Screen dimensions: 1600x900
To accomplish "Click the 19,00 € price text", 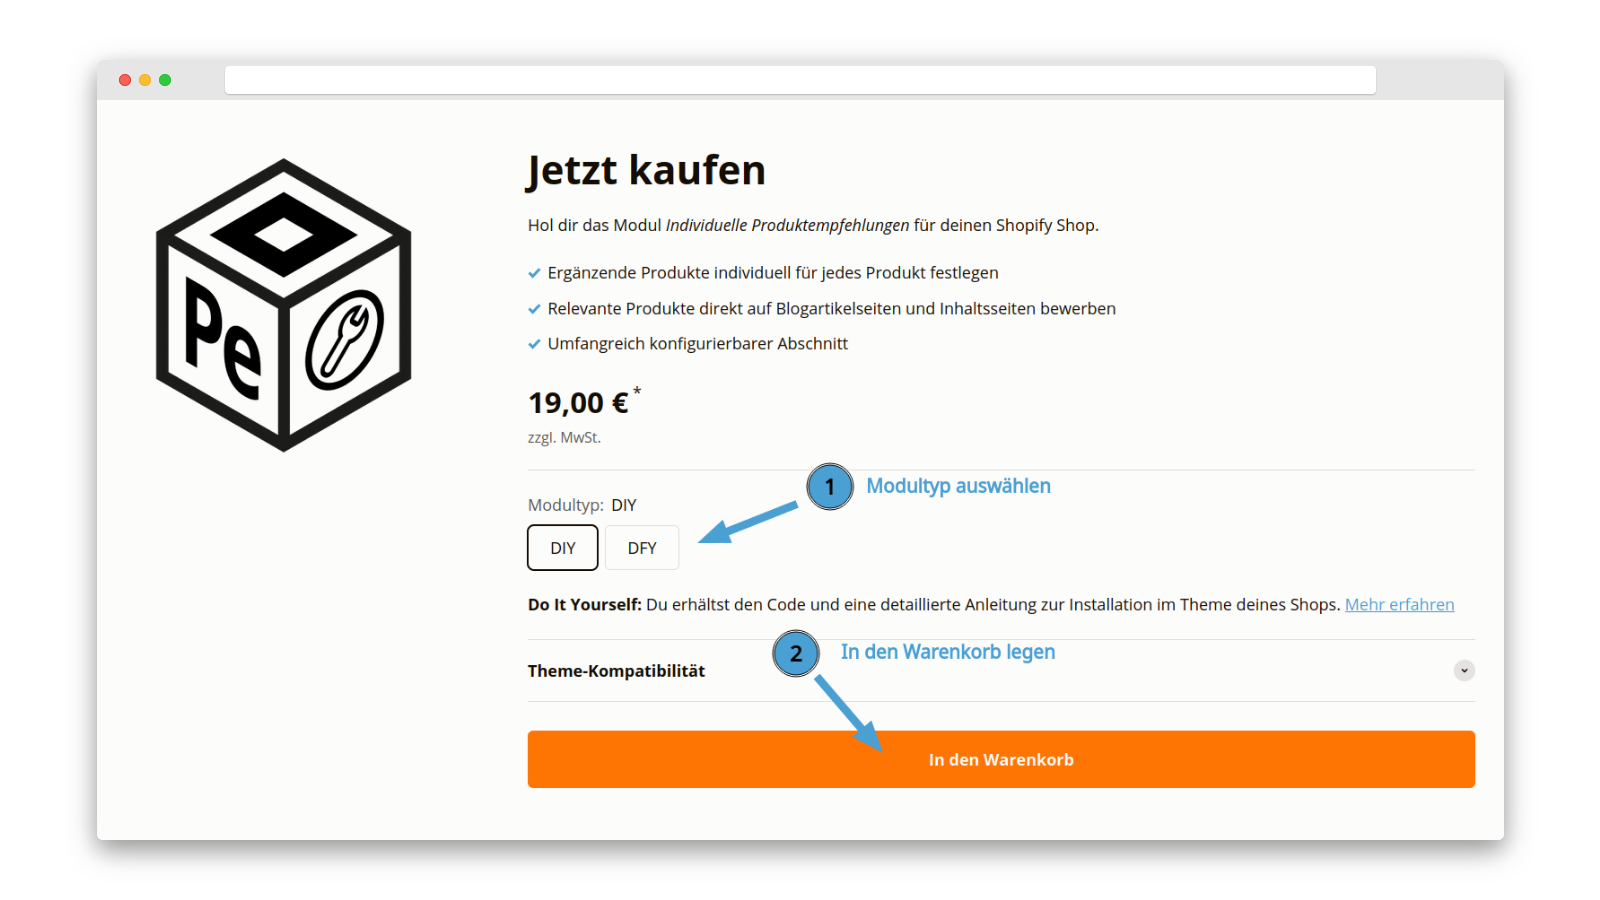I will 578,403.
